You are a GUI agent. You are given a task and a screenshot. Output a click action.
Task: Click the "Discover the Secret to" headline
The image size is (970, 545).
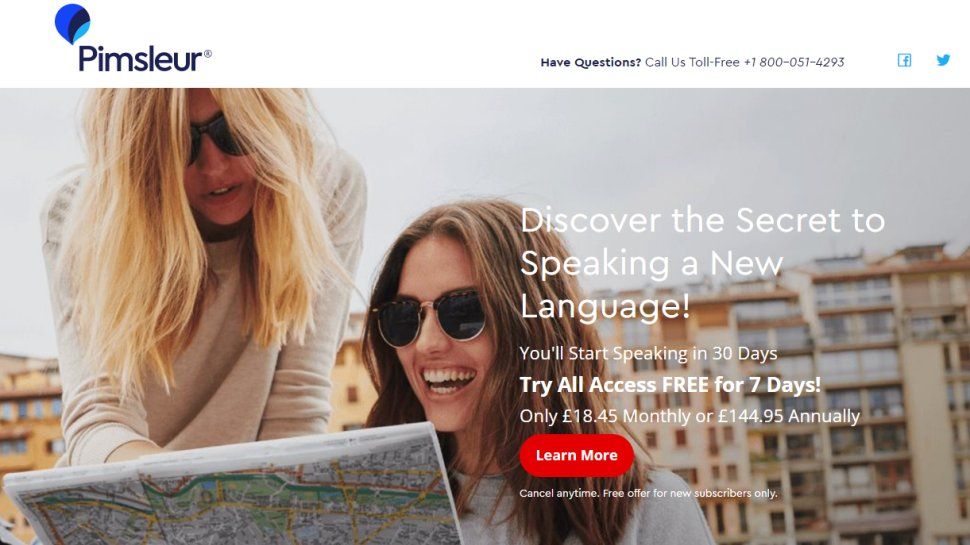click(703, 220)
